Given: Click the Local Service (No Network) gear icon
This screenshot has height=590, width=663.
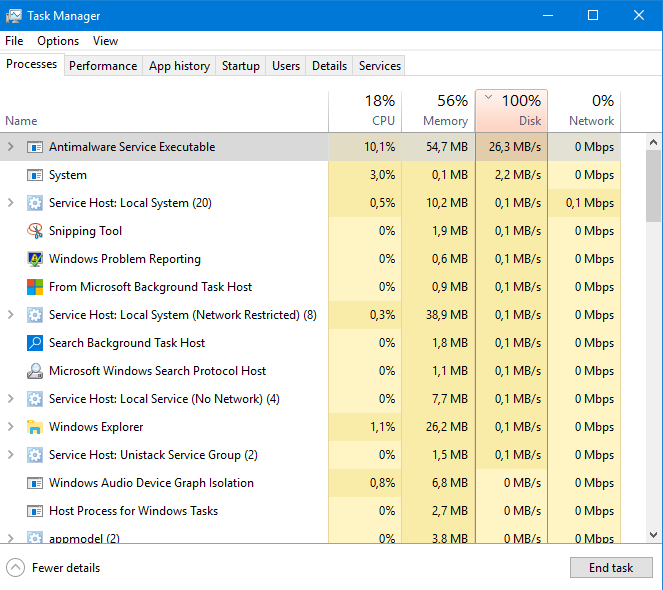Looking at the screenshot, I should (x=35, y=399).
